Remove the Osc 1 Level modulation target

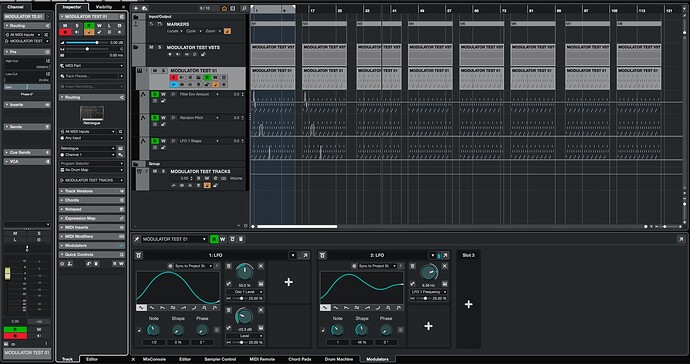(261, 266)
